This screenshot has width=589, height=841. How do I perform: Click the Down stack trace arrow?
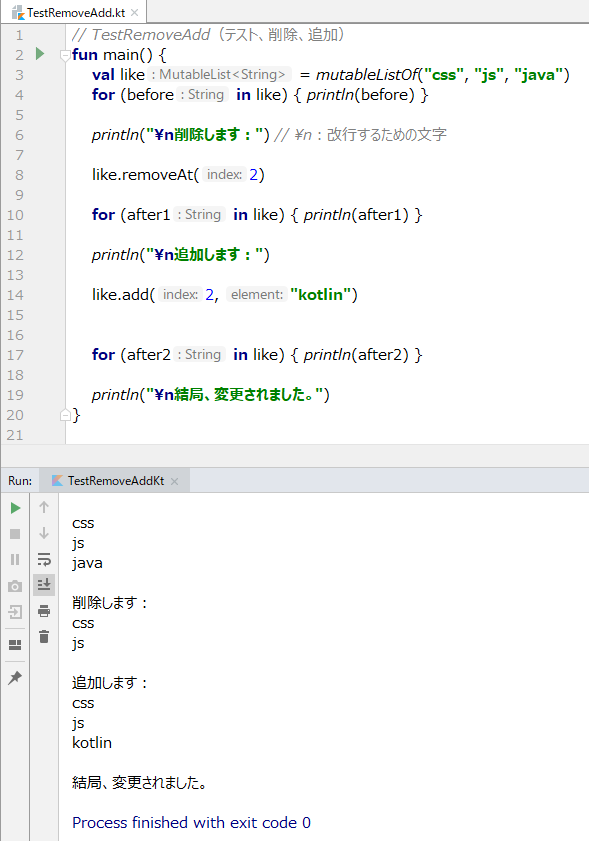tap(44, 533)
